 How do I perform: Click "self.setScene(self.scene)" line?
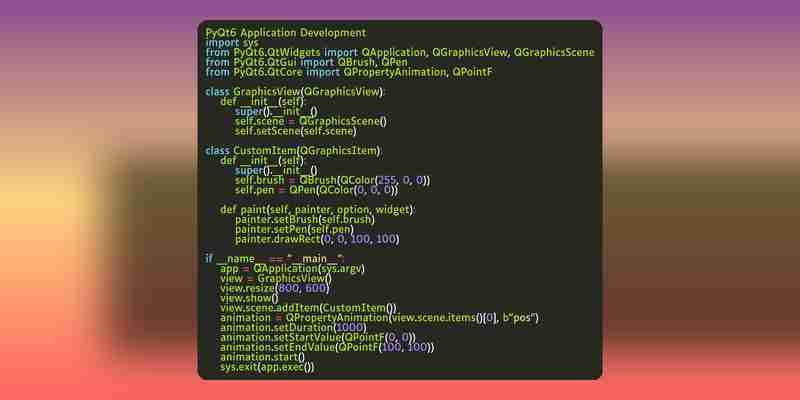[x=295, y=131]
